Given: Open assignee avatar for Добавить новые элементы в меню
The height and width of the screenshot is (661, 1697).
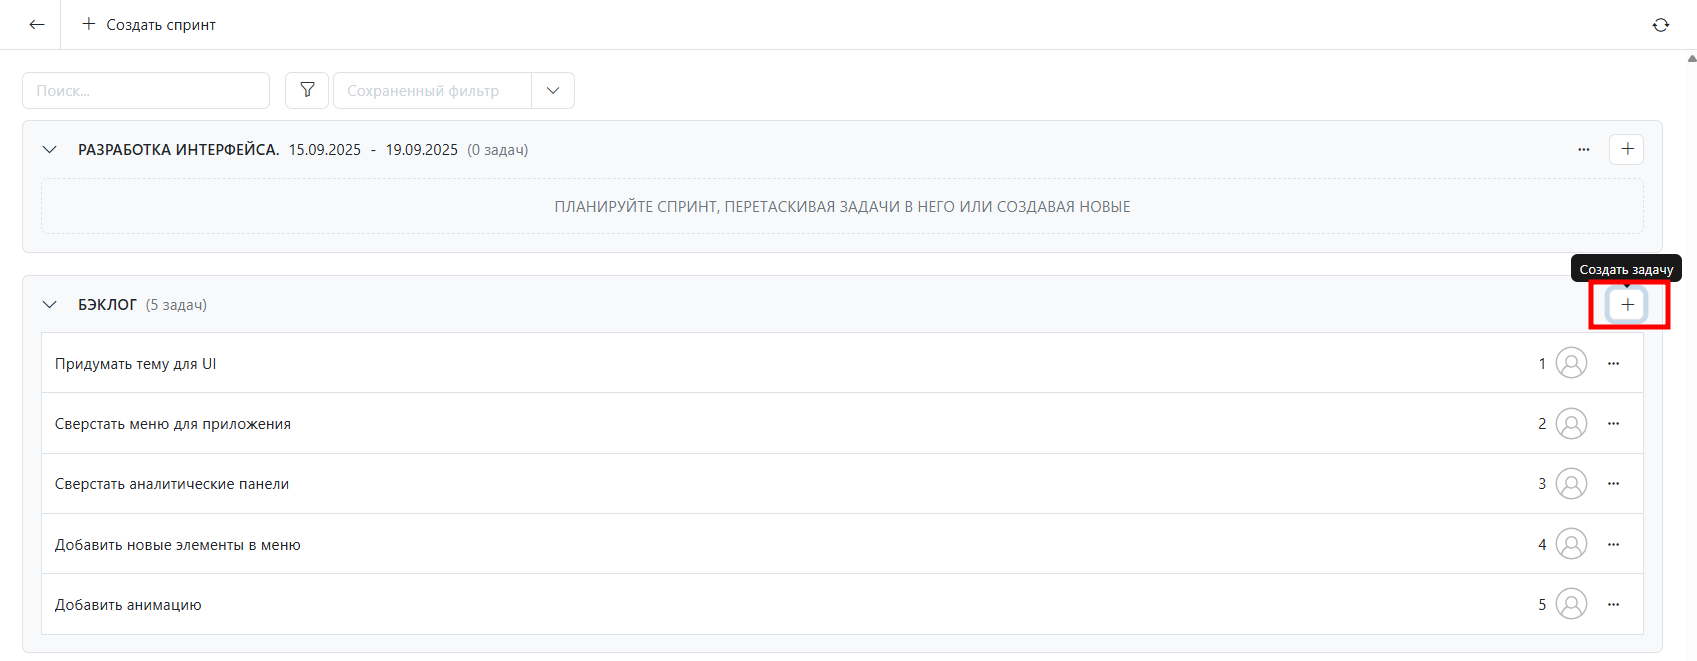Looking at the screenshot, I should 1571,544.
